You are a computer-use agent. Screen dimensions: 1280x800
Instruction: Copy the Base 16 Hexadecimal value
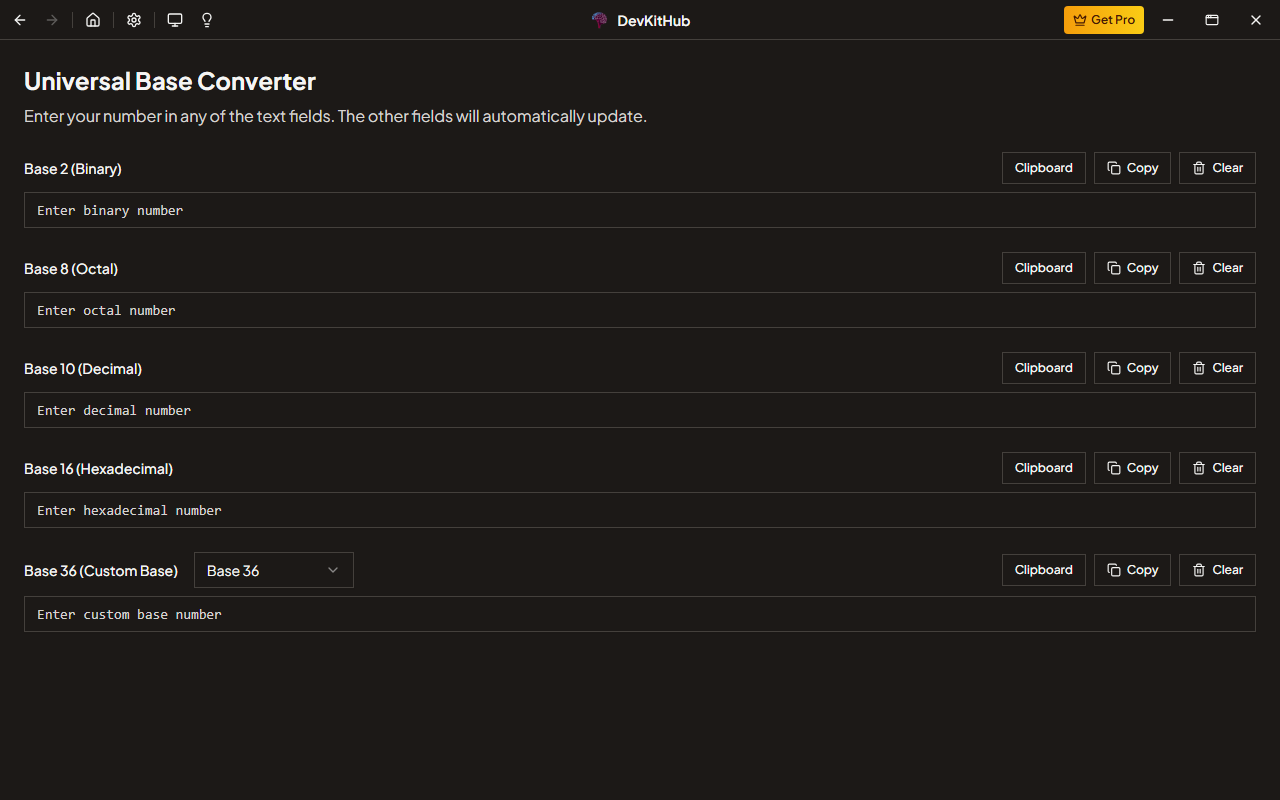point(1132,468)
